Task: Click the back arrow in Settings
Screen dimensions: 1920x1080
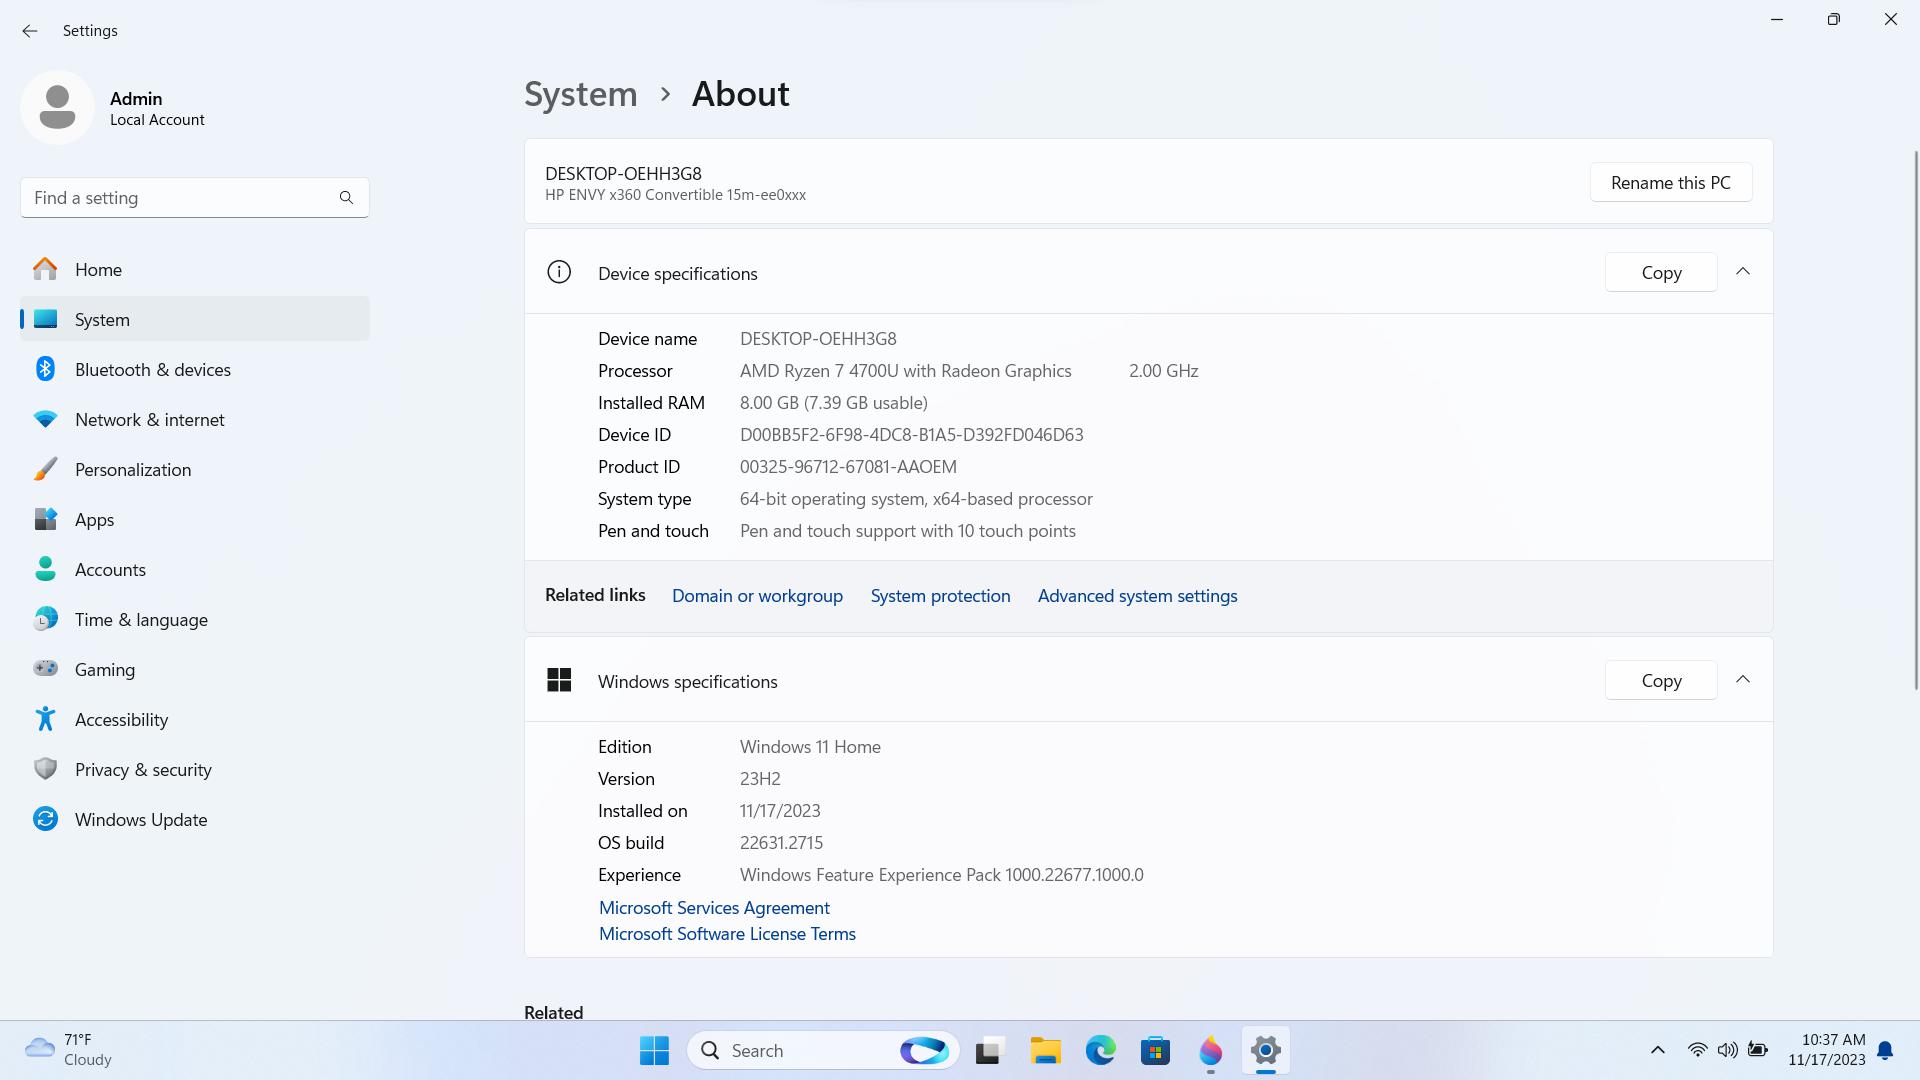Action: tap(29, 31)
